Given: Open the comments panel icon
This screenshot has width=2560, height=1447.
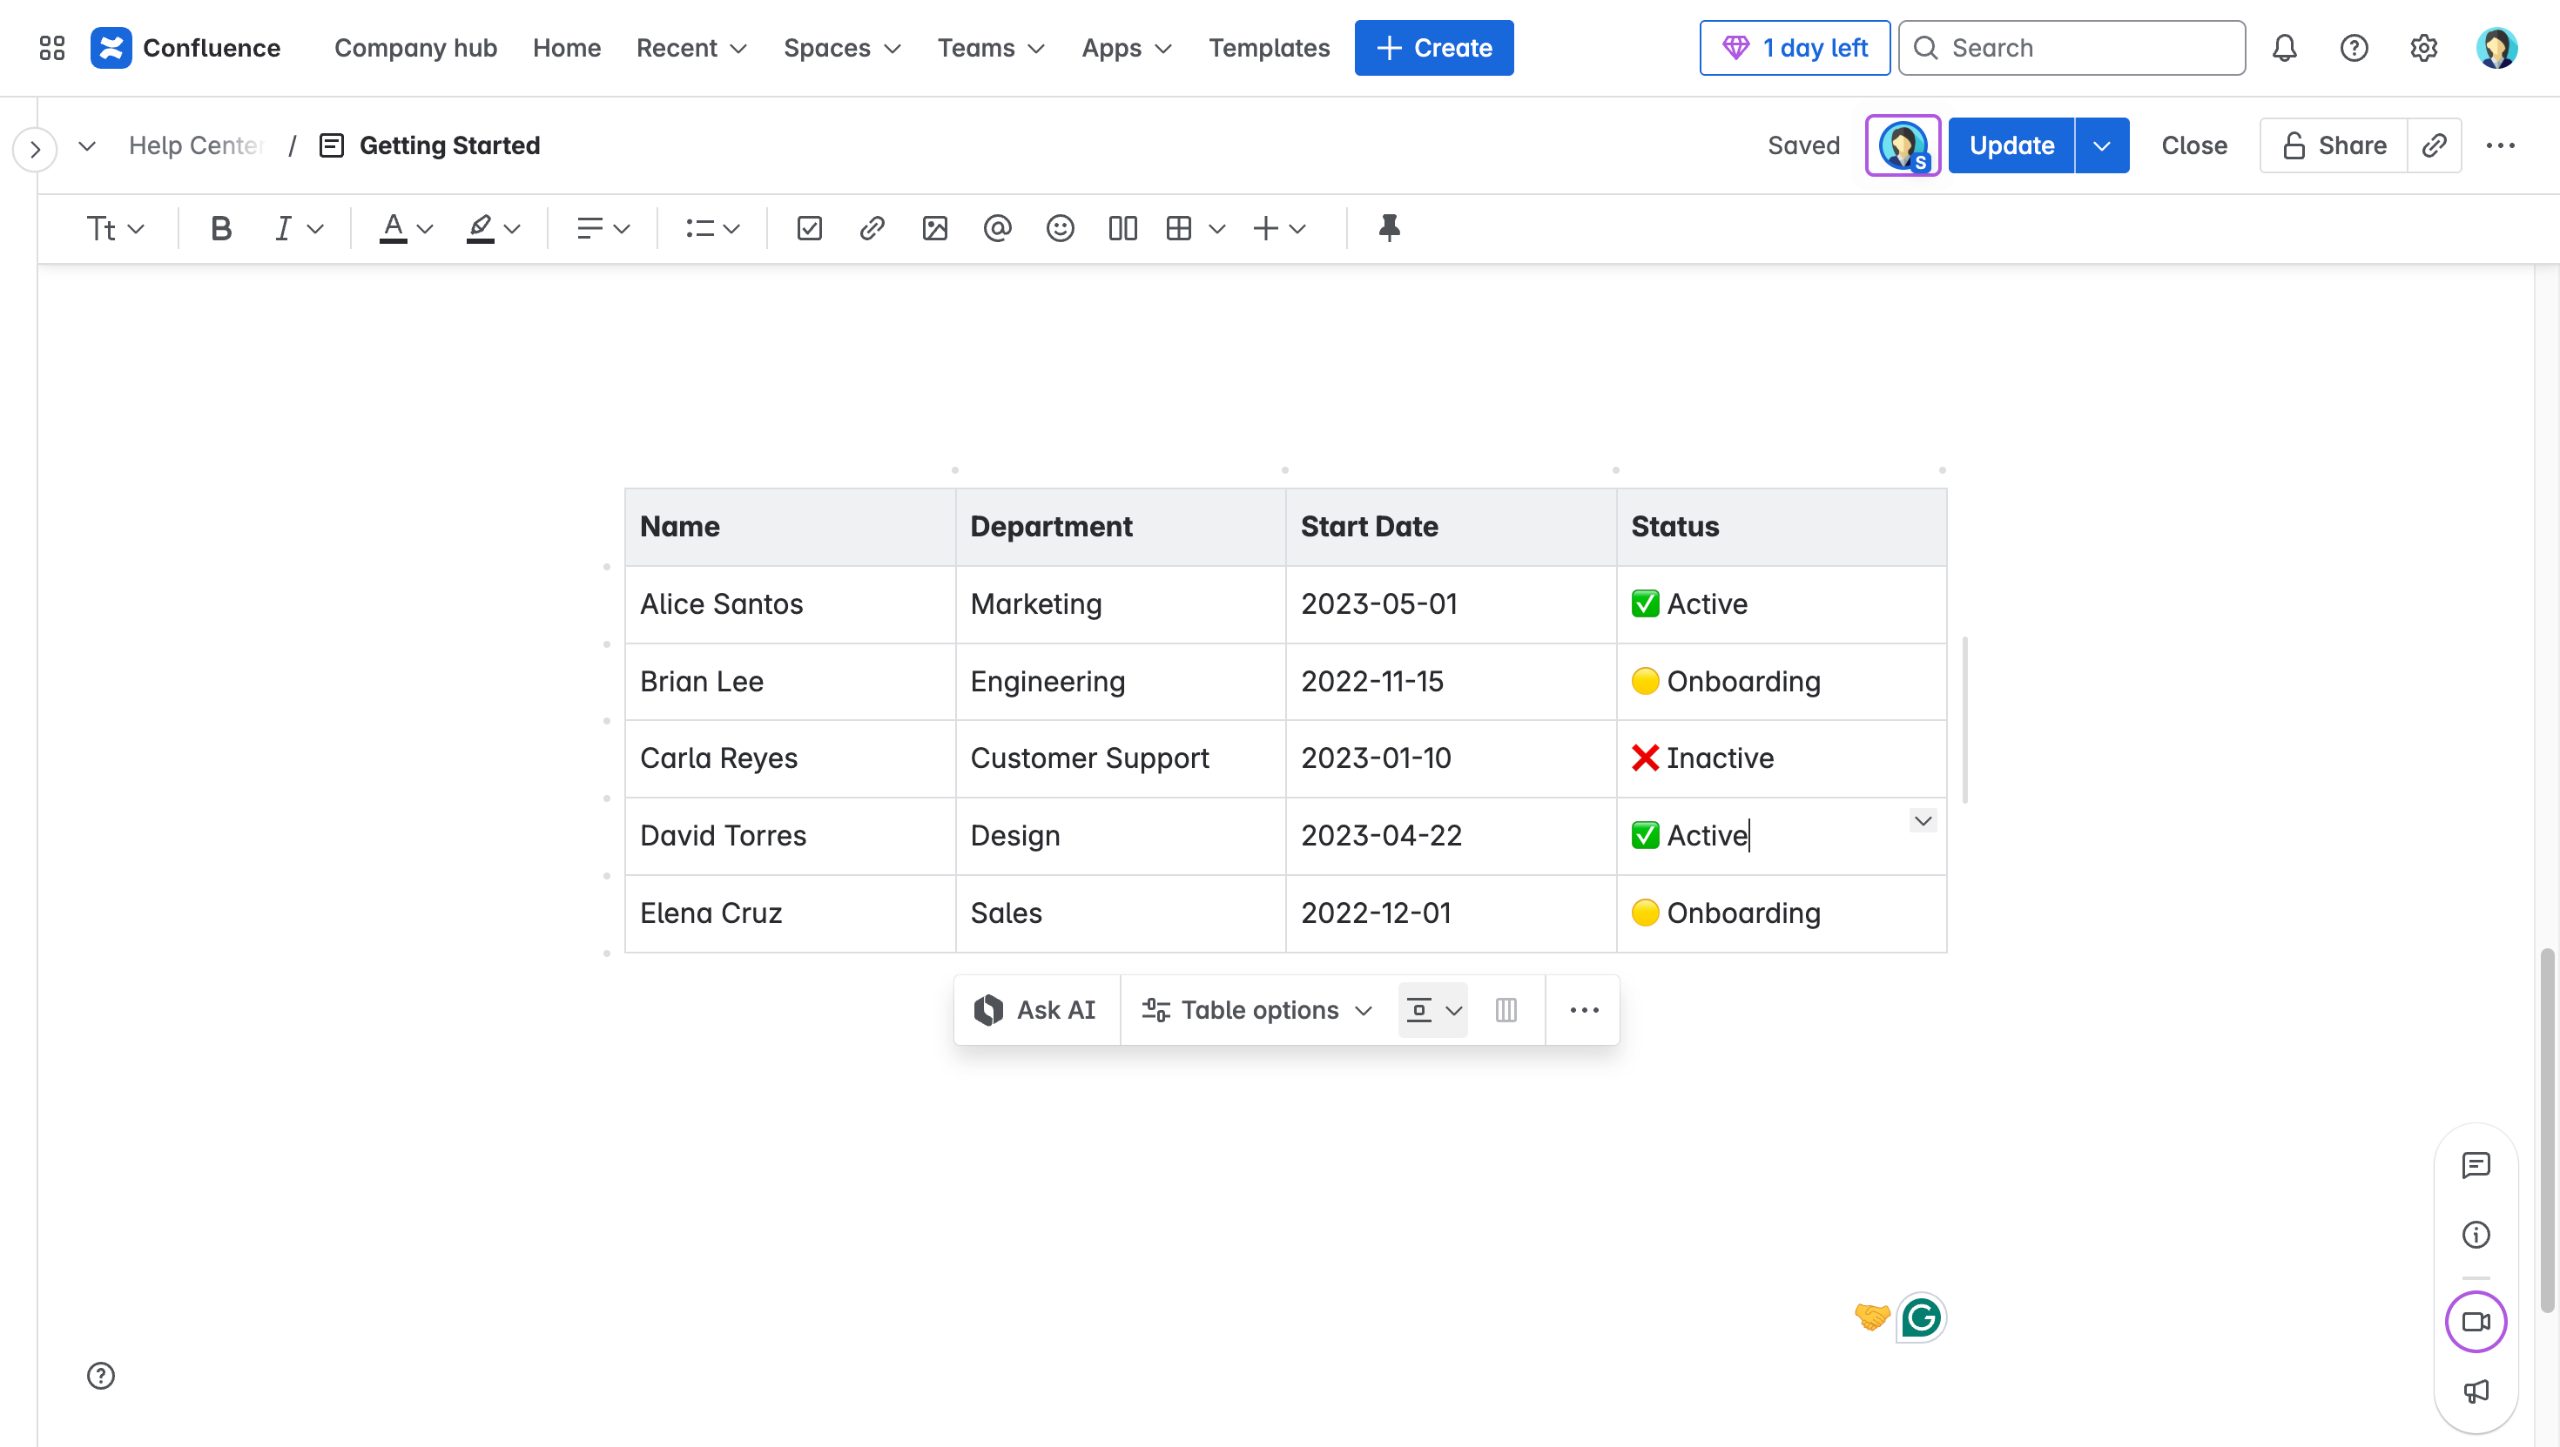Looking at the screenshot, I should pos(2476,1165).
